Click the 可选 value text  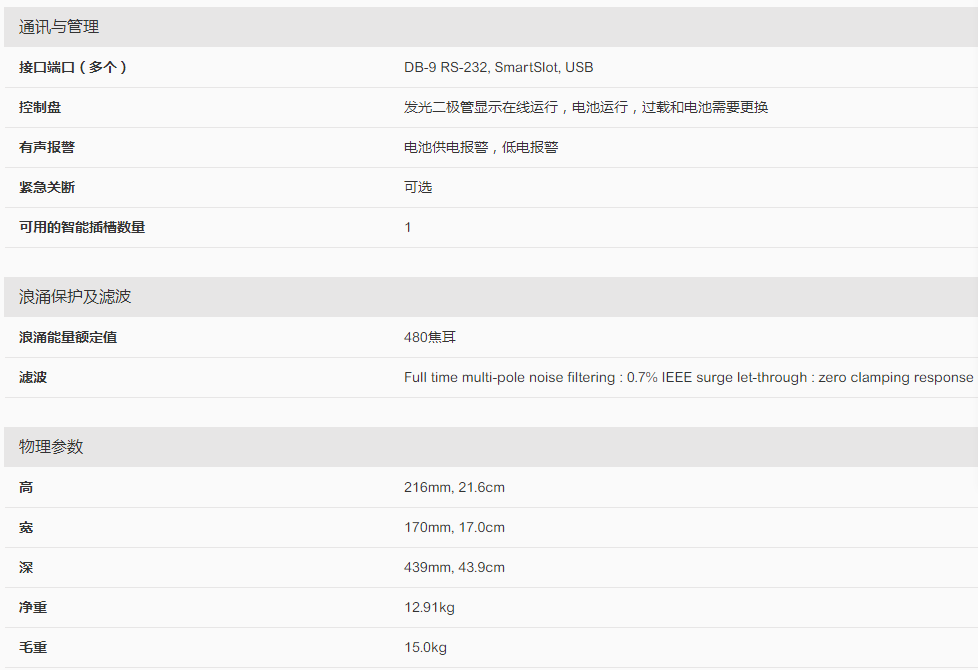coord(418,187)
